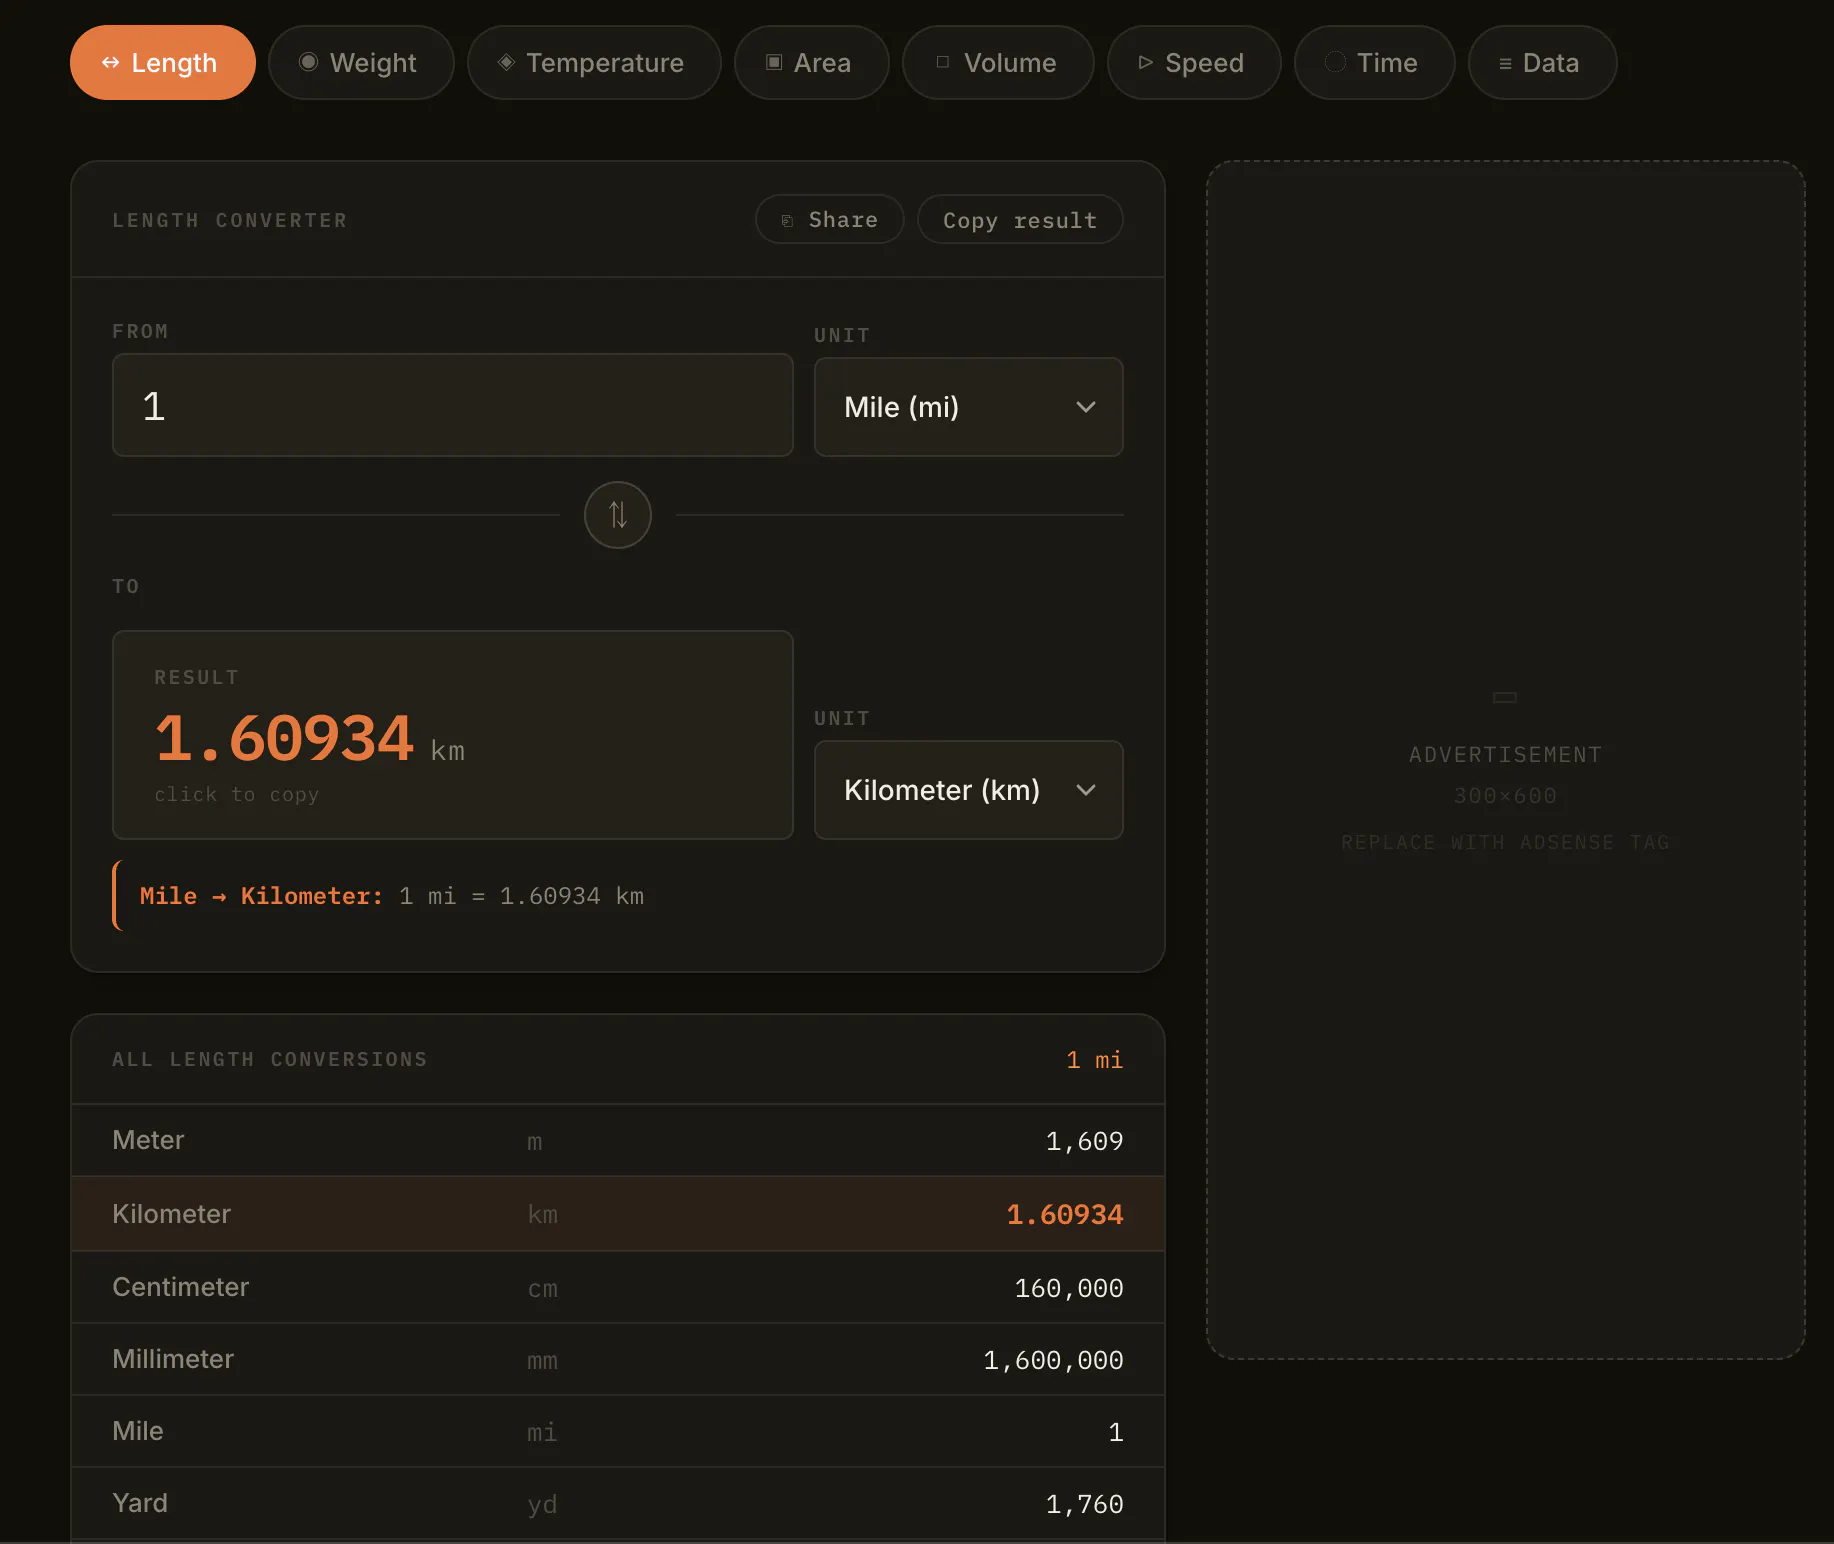Select the Yard conversion row
The image size is (1834, 1544).
618,1503
